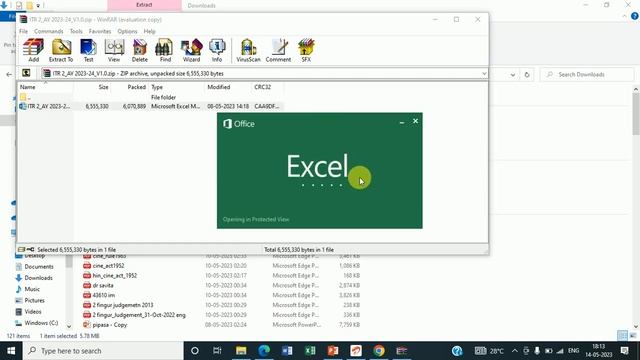
Task: Select the ITR 2_AY 2023-2... Excel file row
Action: click(151, 106)
